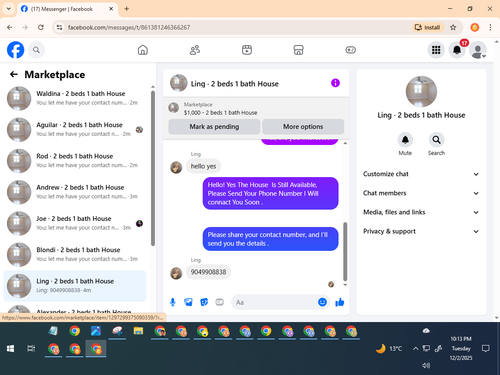Screen dimensions: 500x375
Task: Open the emoji picker smiley
Action: [322, 302]
